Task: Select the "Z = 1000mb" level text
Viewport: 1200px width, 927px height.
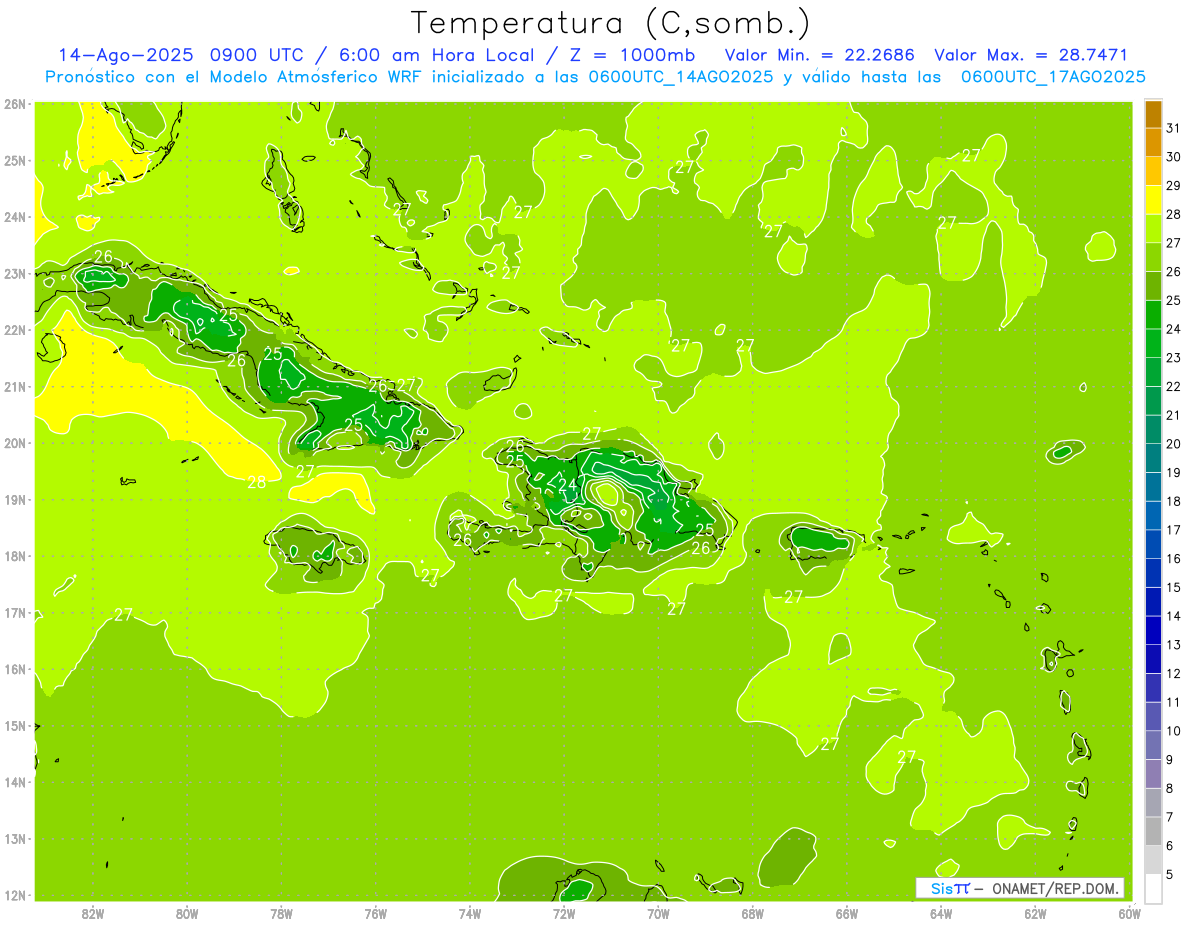Action: pyautogui.click(x=631, y=55)
